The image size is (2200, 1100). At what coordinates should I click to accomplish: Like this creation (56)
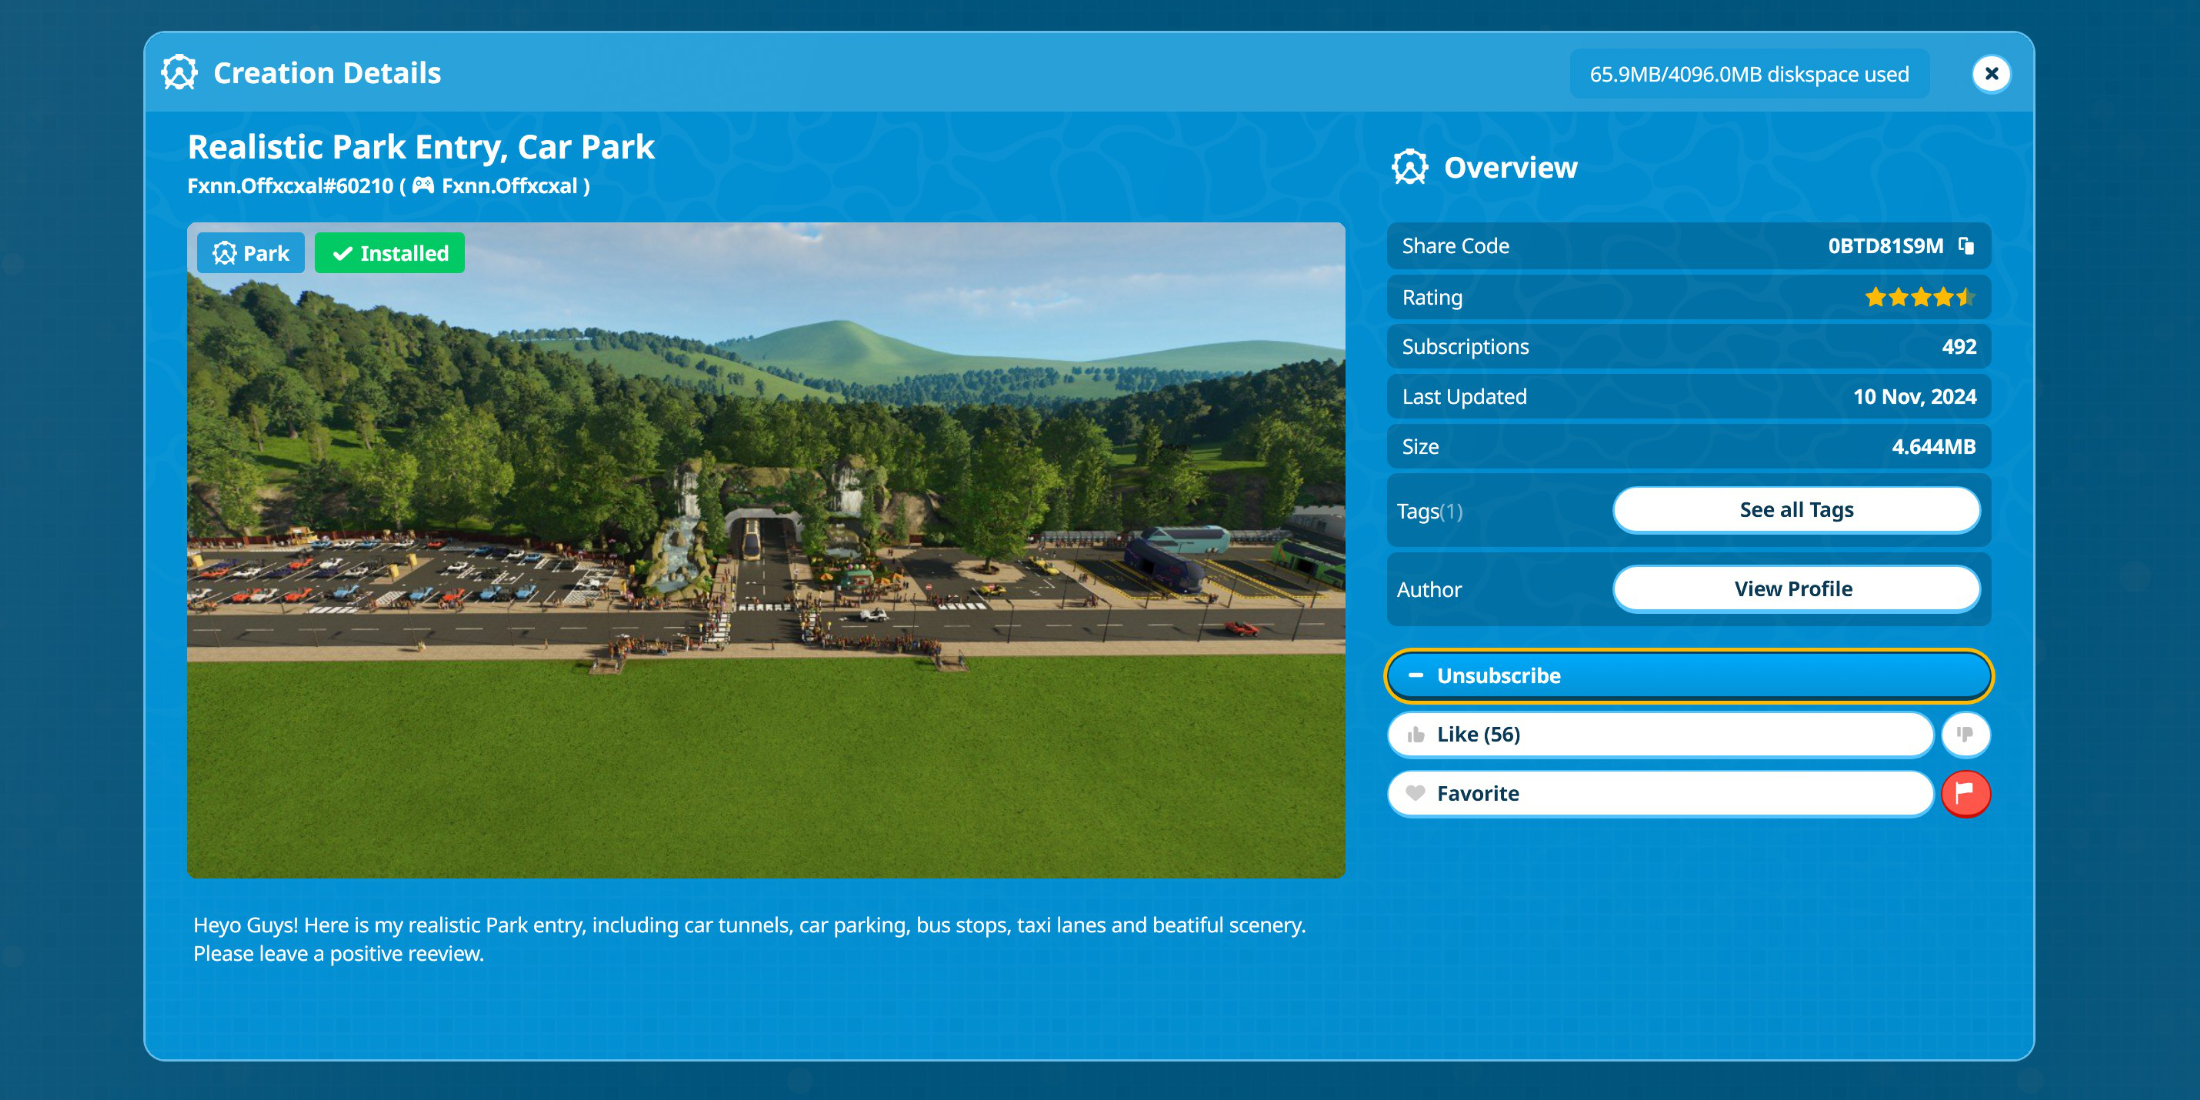[x=1660, y=735]
